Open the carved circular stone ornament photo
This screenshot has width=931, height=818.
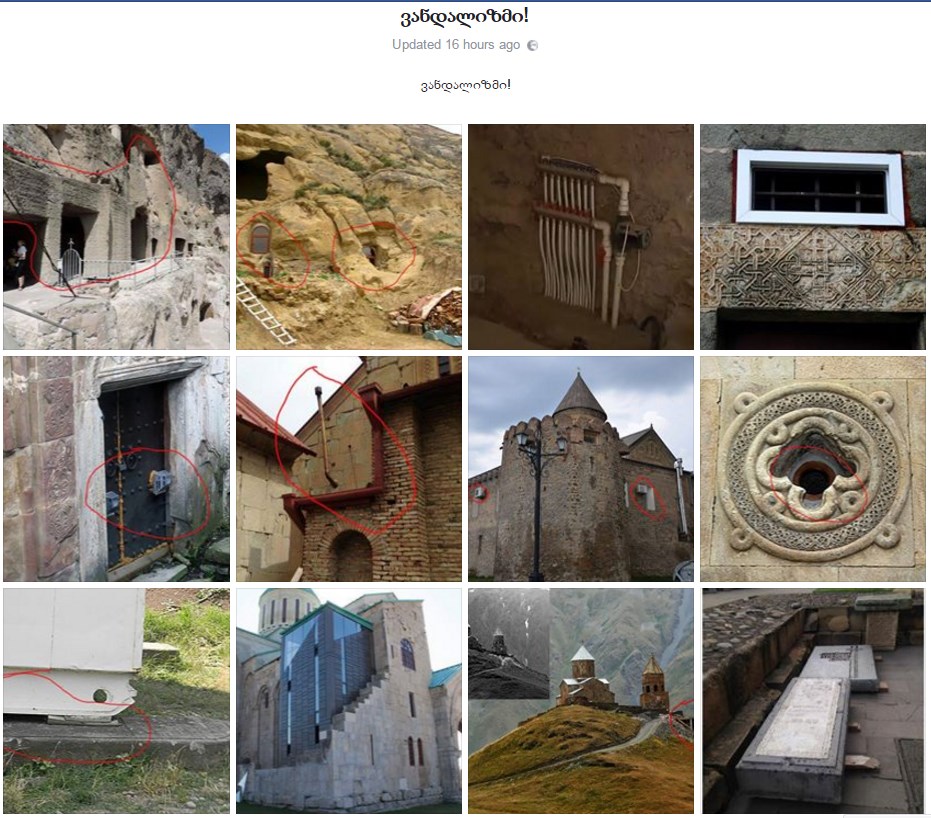[813, 469]
